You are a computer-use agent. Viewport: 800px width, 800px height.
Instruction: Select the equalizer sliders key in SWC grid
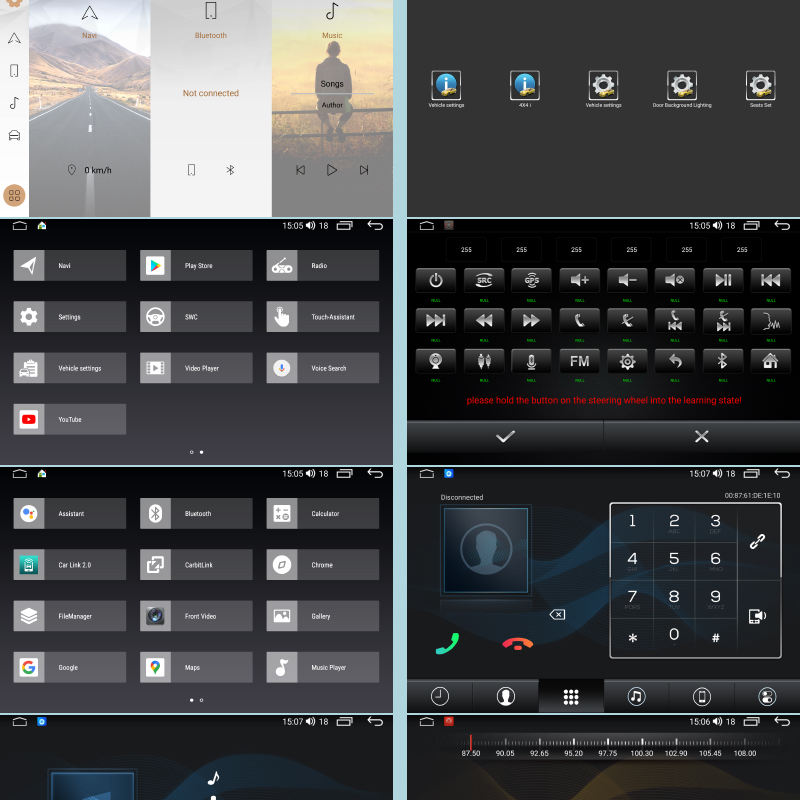[x=484, y=362]
